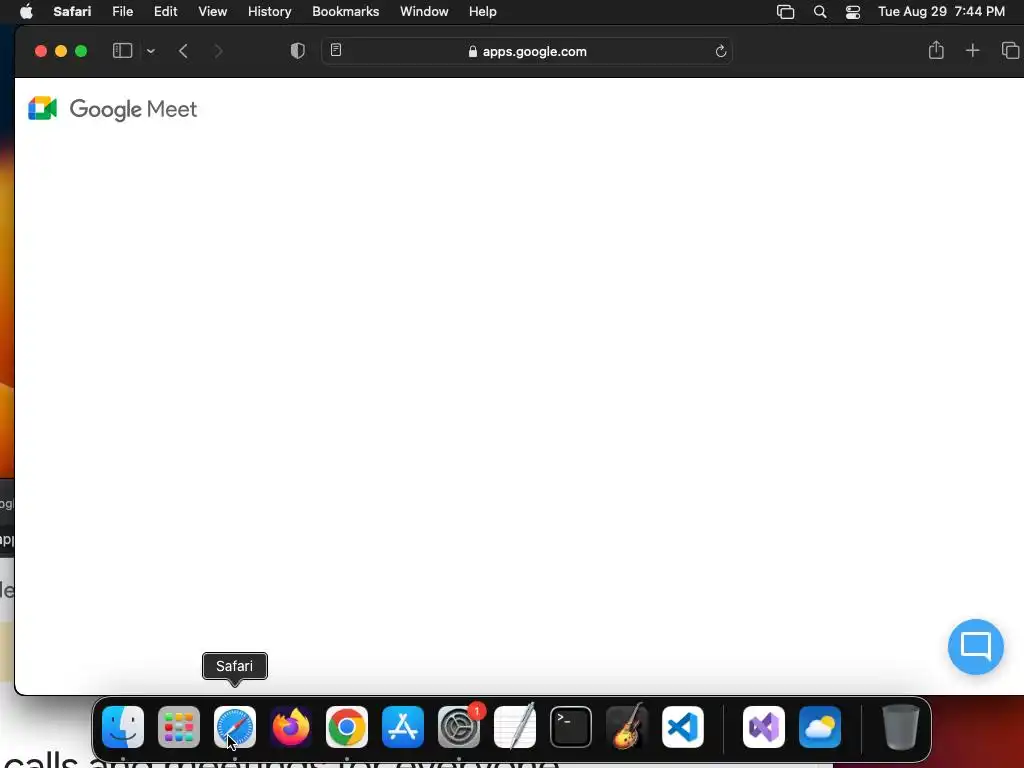Minimize the Safari window with the yellow button
Image resolution: width=1024 pixels, height=768 pixels.
[x=61, y=51]
